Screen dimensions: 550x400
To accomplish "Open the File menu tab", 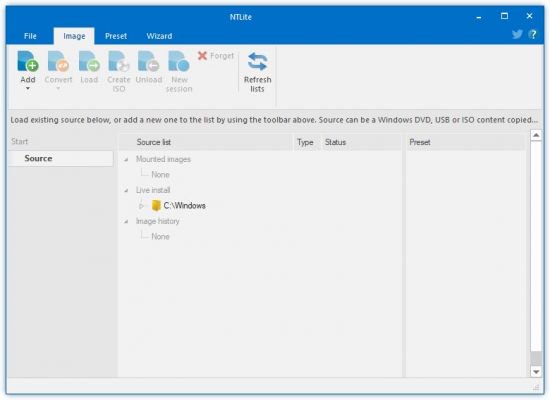I will pyautogui.click(x=30, y=36).
